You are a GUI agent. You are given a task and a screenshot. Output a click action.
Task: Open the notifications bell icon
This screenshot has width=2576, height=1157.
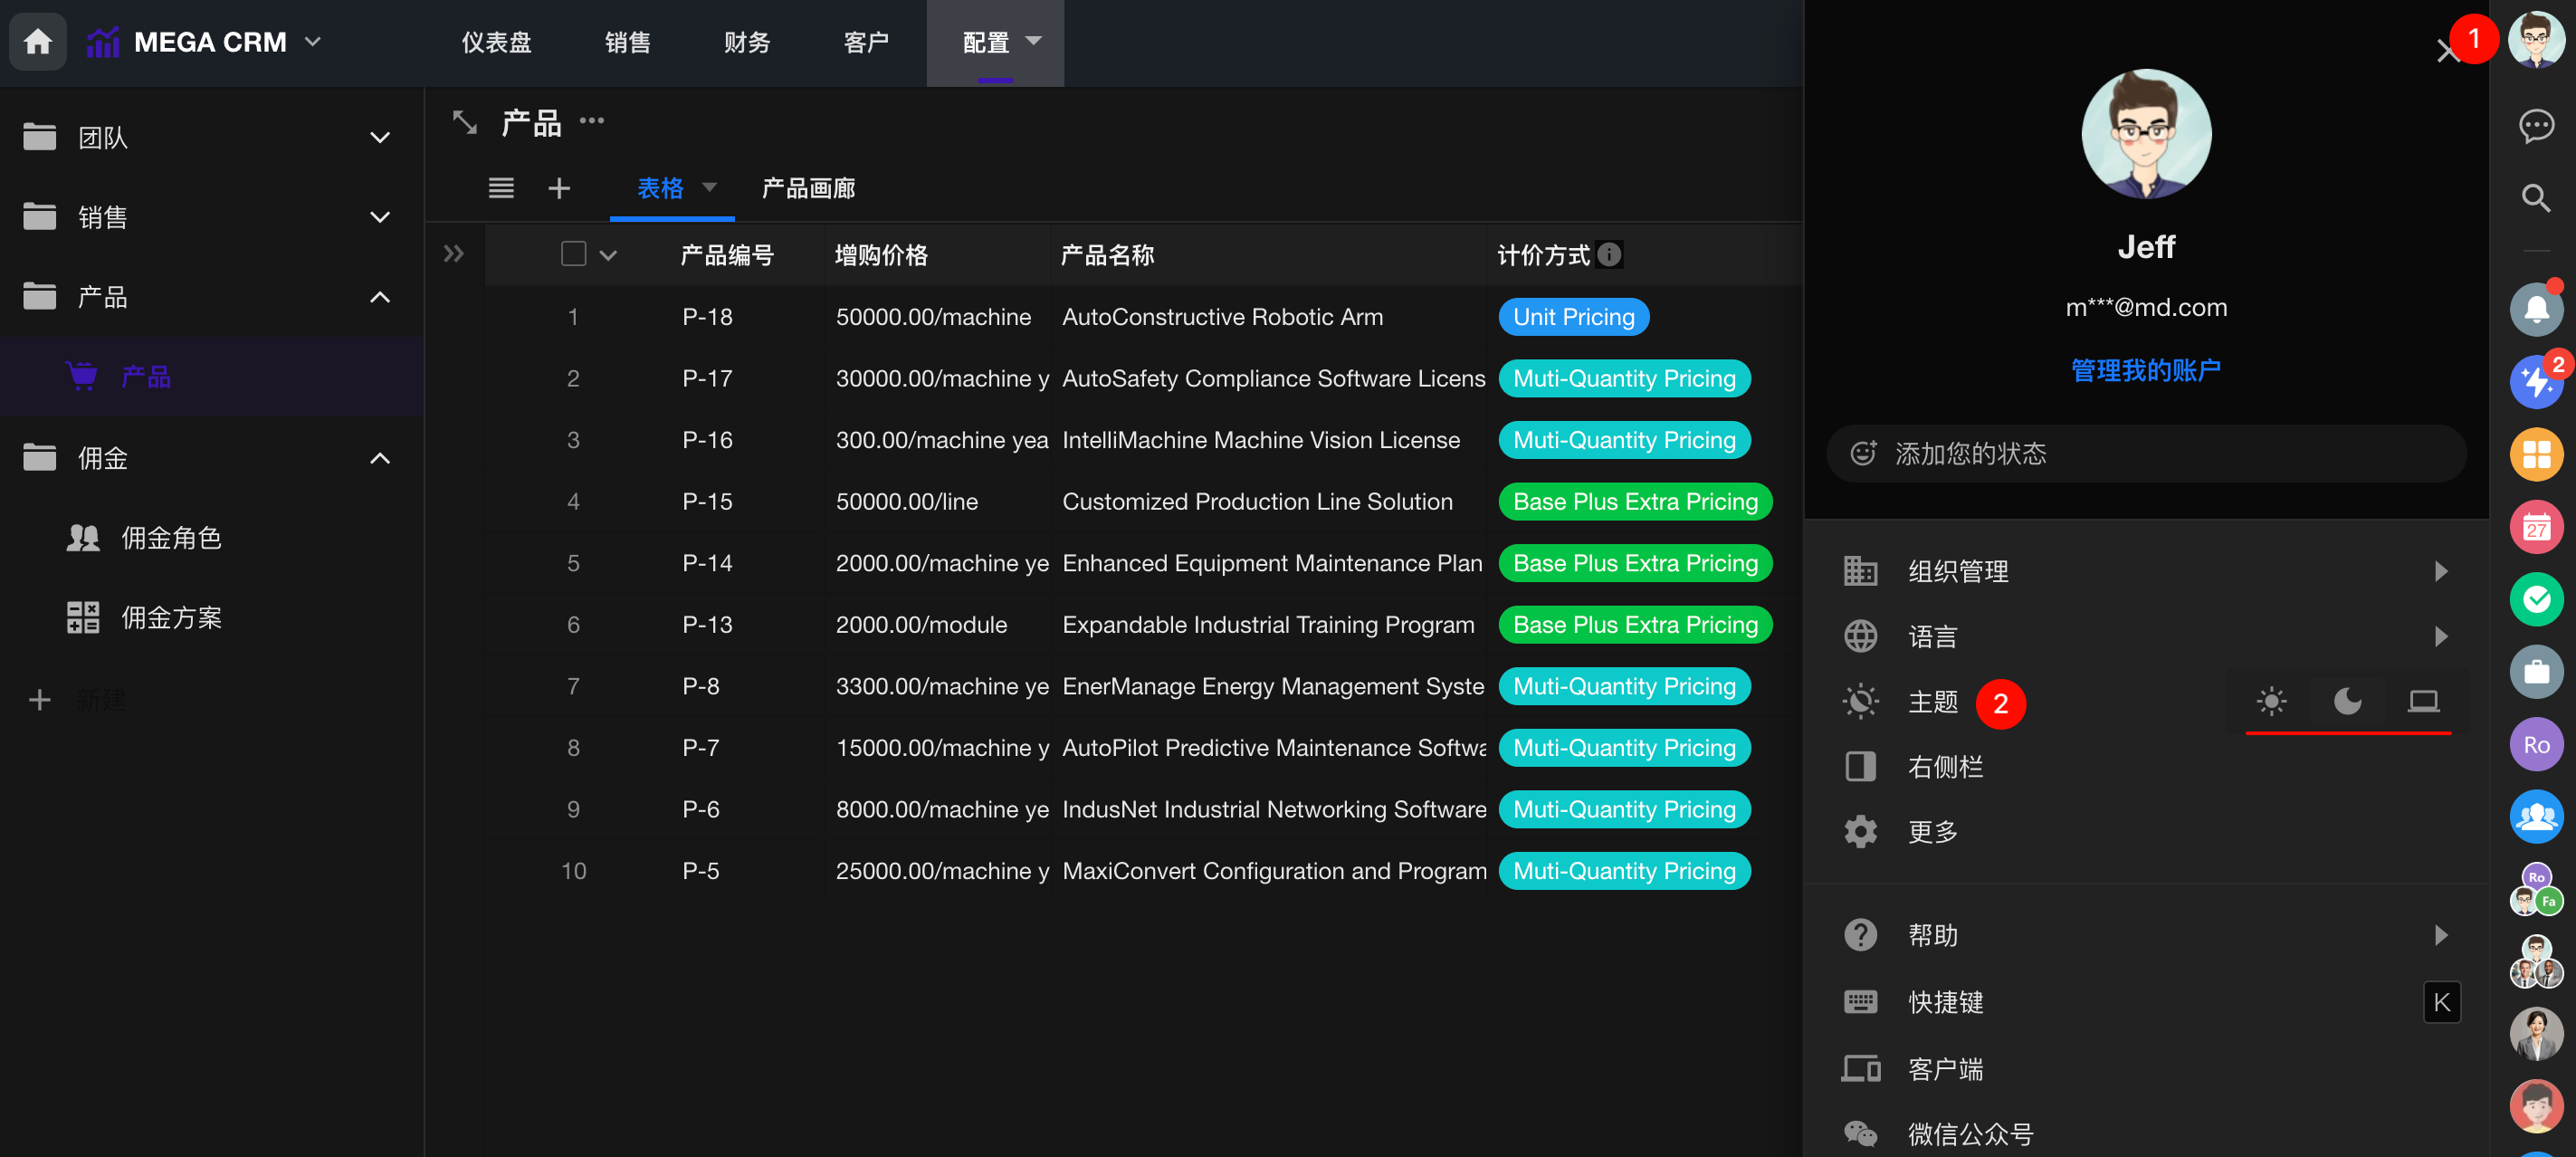click(x=2535, y=309)
